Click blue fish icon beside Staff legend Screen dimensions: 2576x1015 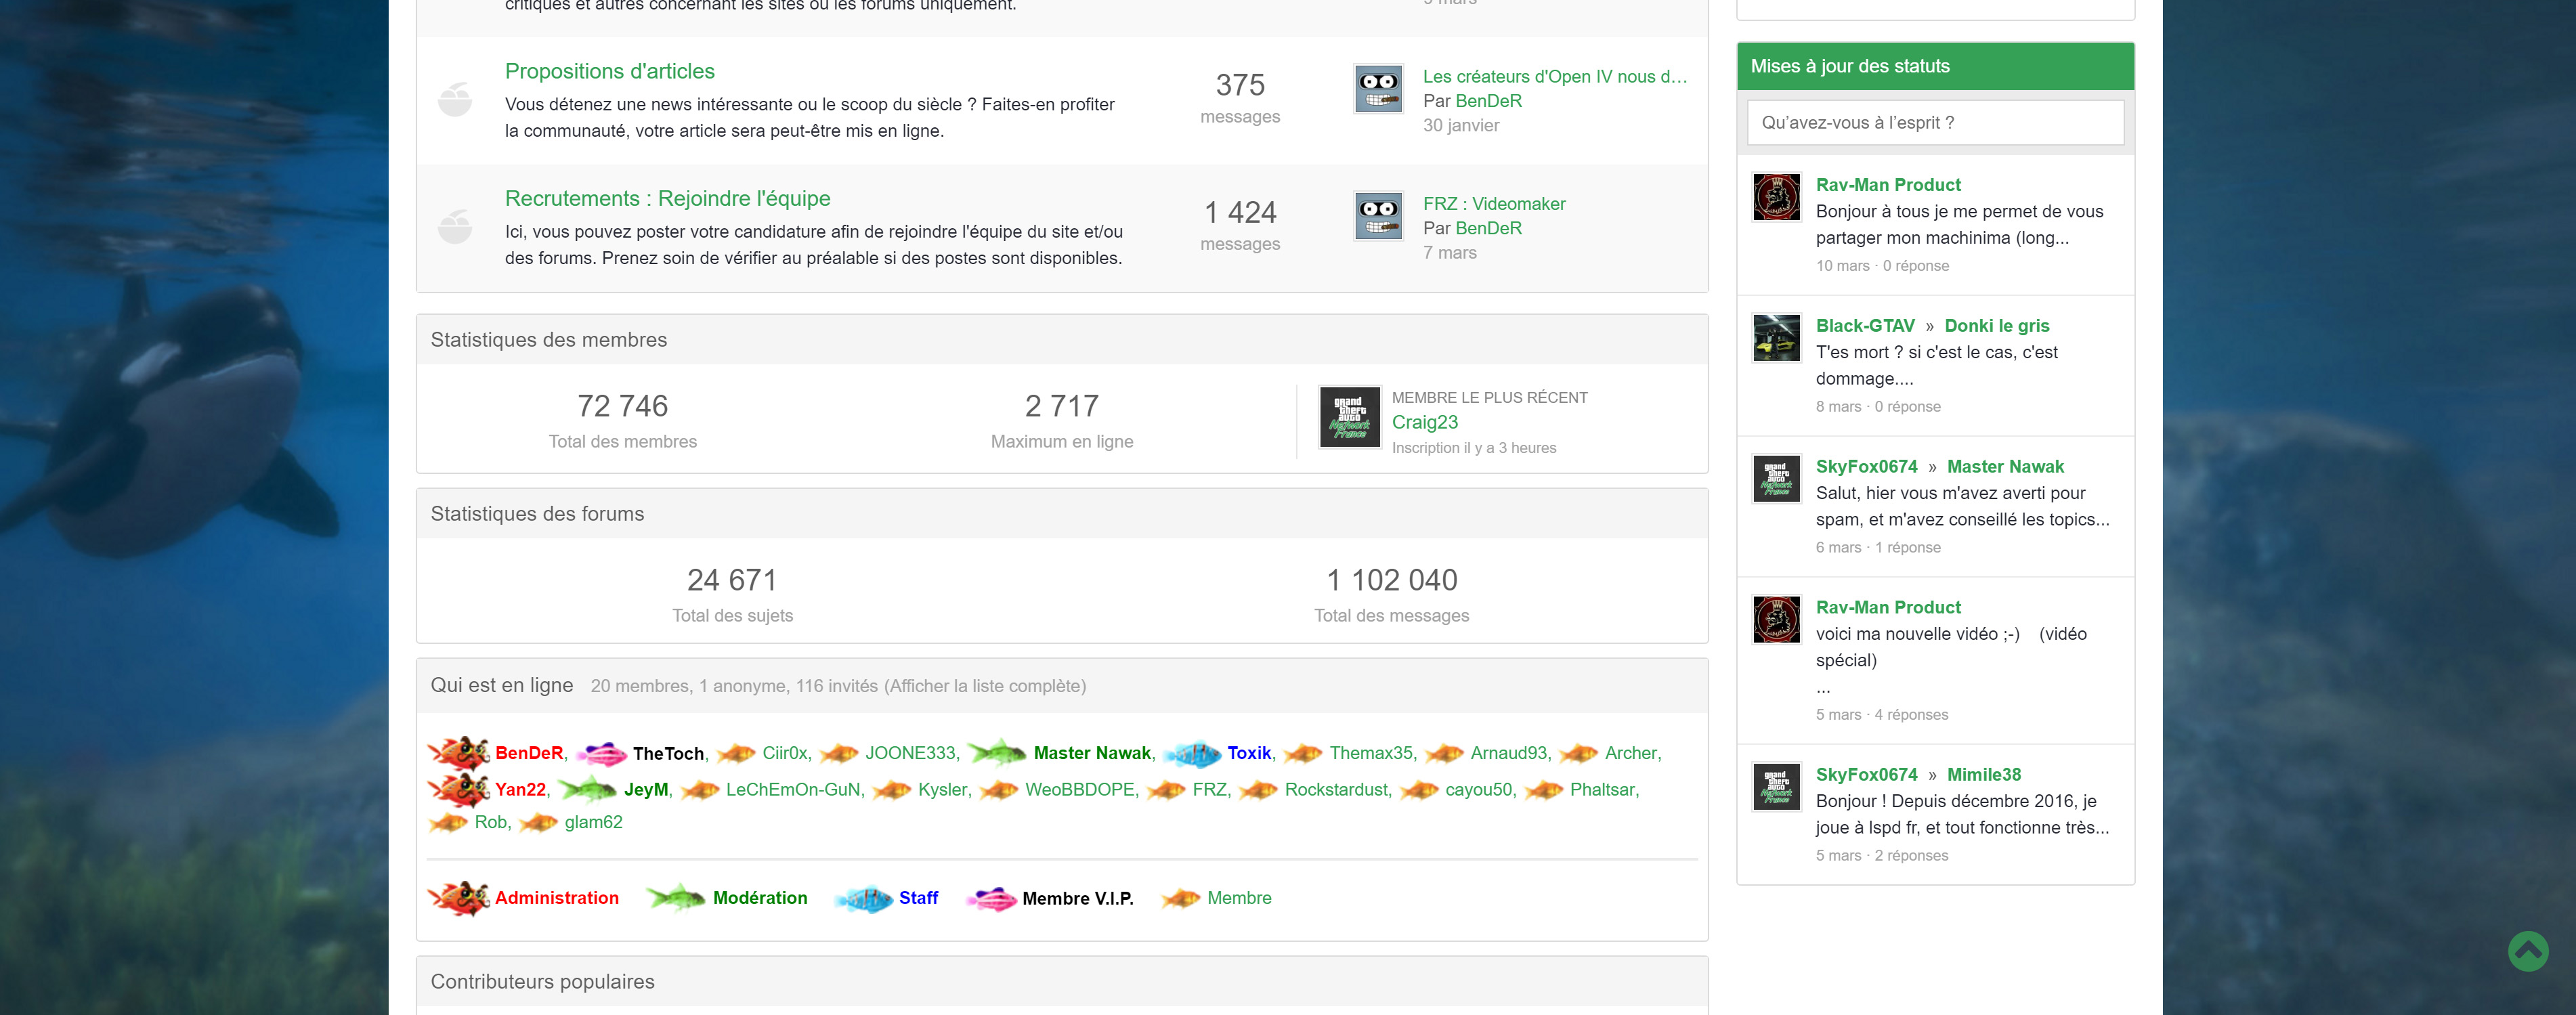(865, 899)
